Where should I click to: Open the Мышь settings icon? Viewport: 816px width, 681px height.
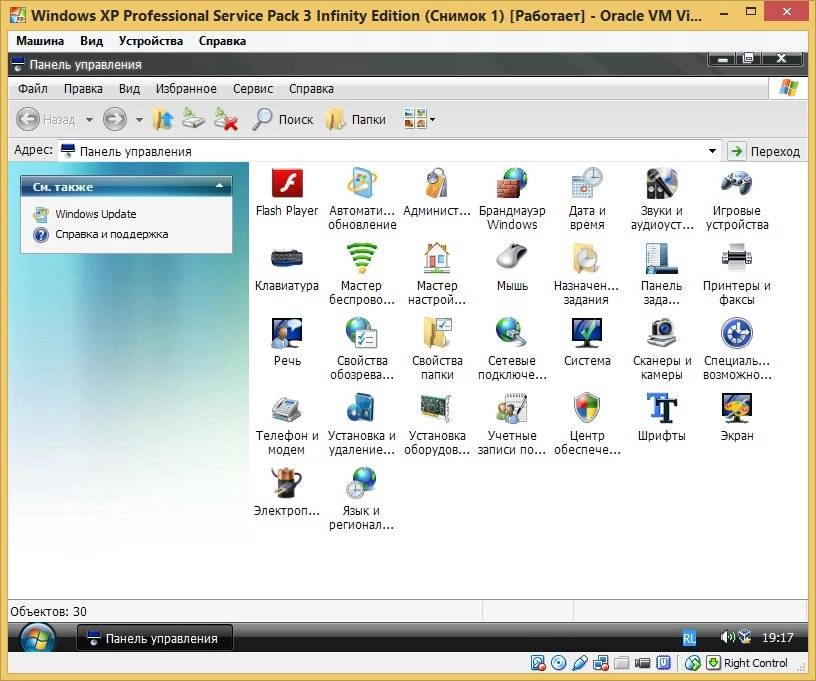[512, 258]
